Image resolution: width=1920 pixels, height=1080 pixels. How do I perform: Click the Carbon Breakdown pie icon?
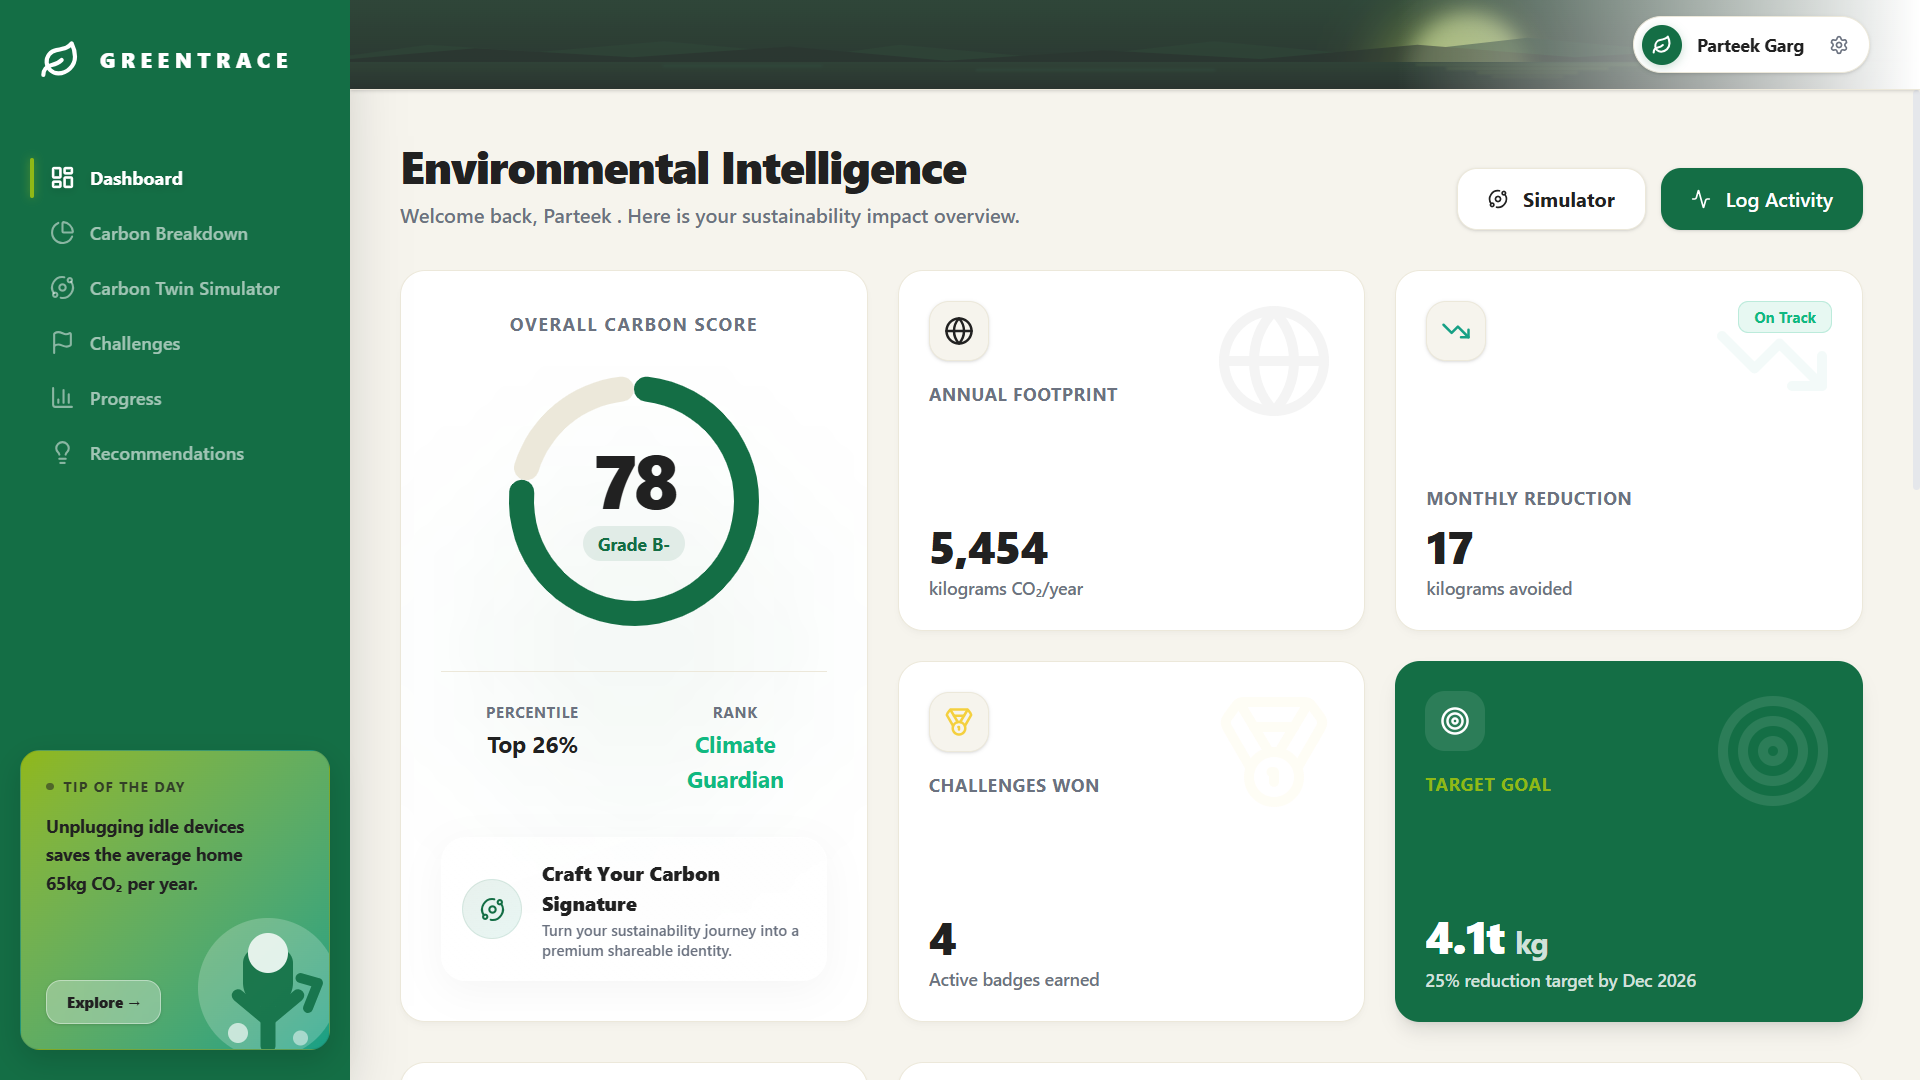point(62,233)
